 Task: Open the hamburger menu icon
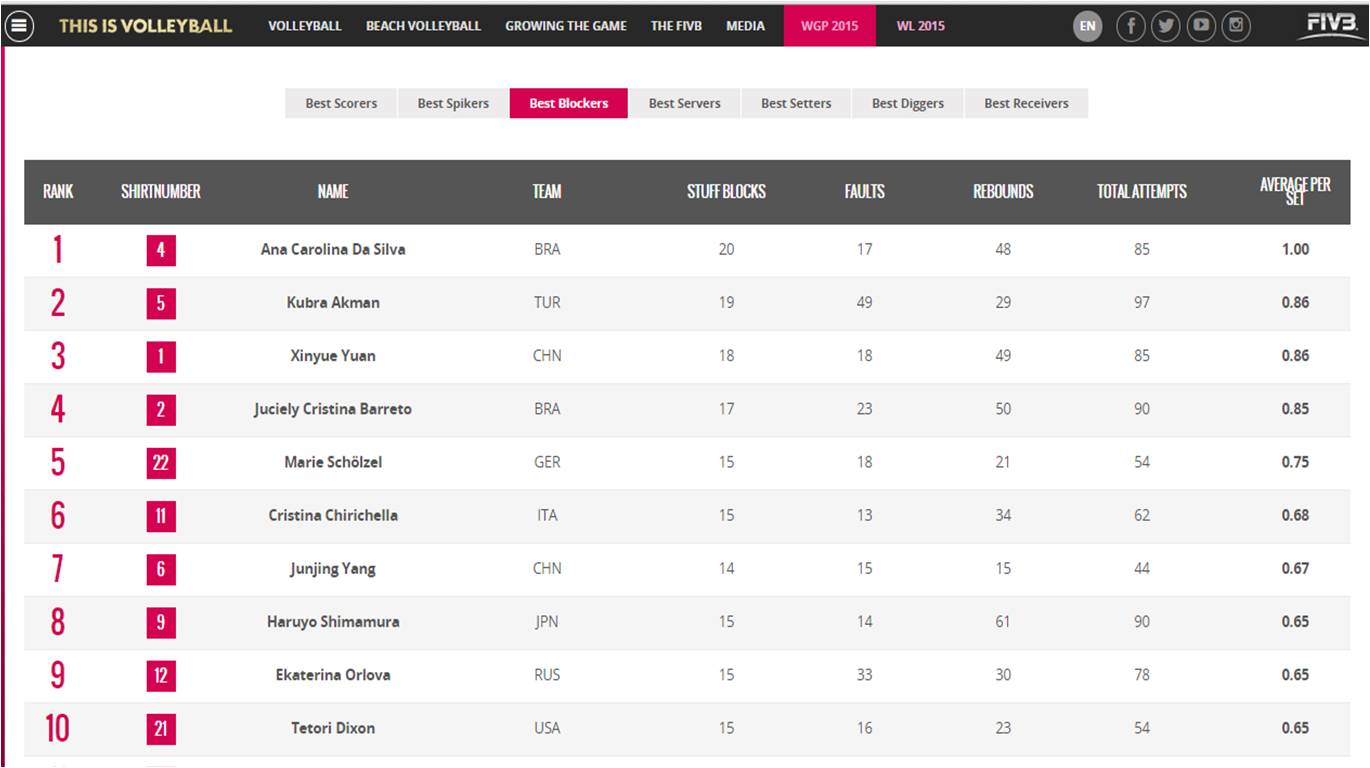[x=20, y=26]
